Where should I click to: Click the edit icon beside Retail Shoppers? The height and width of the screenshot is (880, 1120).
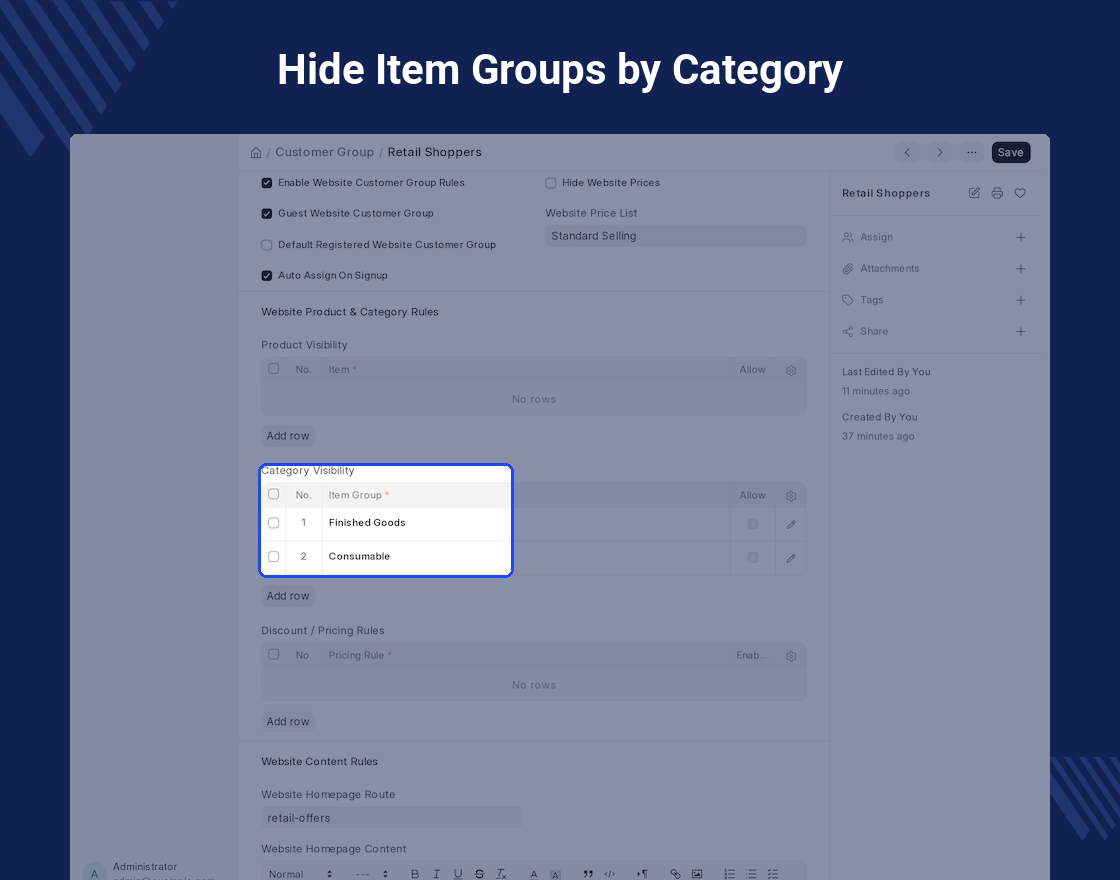(974, 193)
